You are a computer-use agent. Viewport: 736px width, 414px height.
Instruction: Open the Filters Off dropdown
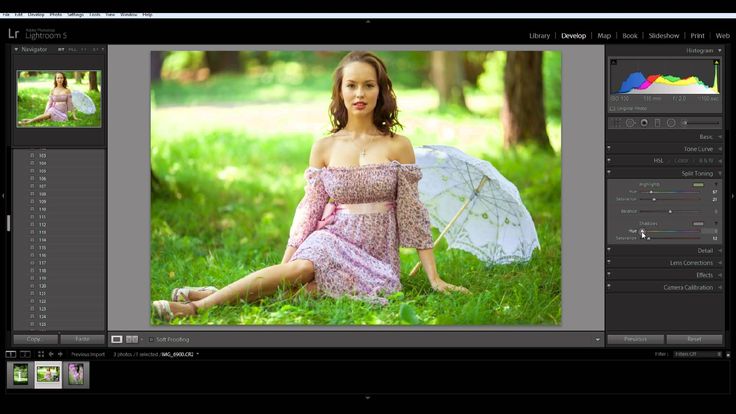pos(698,354)
